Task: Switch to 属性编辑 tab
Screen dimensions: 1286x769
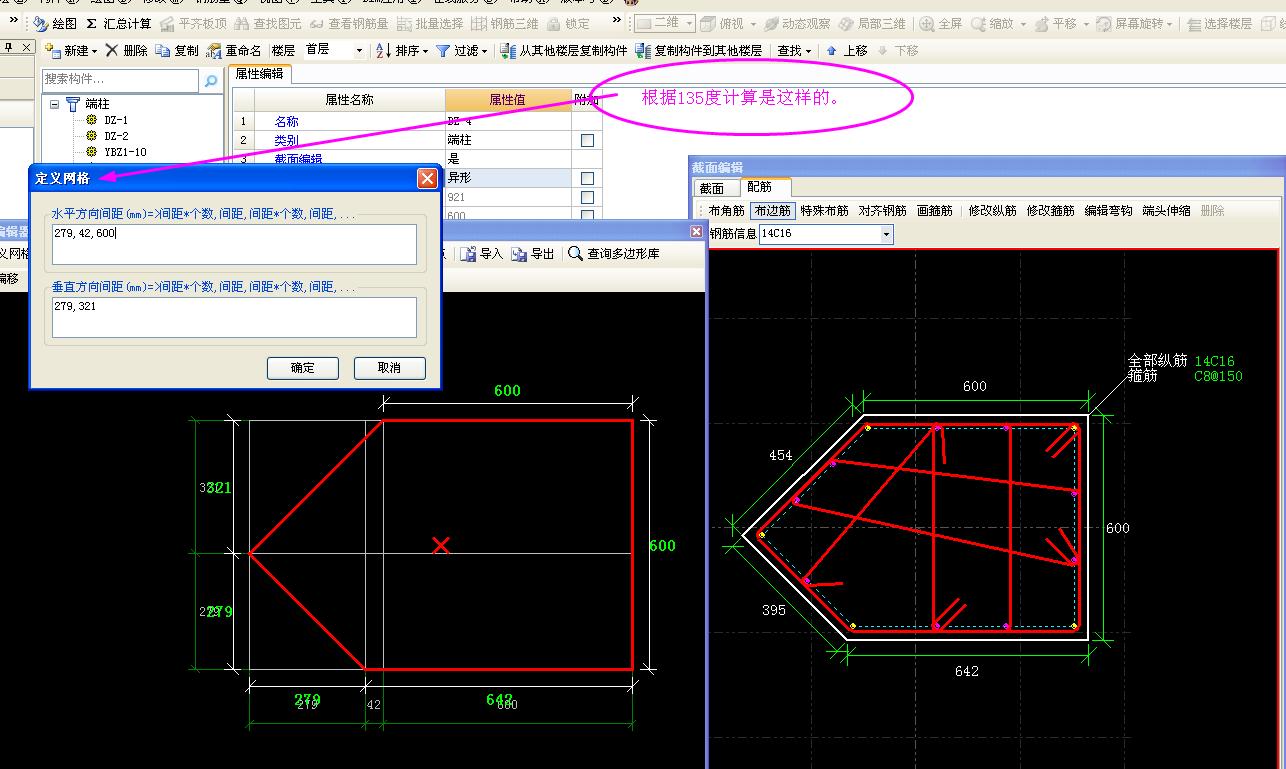Action: pos(259,73)
